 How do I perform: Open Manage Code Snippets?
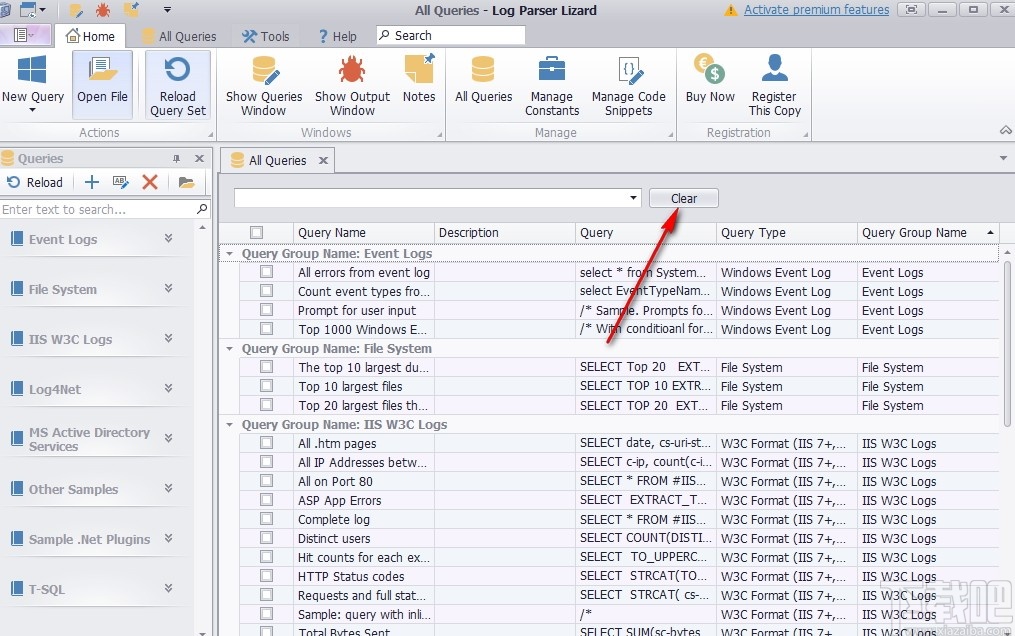click(x=629, y=86)
